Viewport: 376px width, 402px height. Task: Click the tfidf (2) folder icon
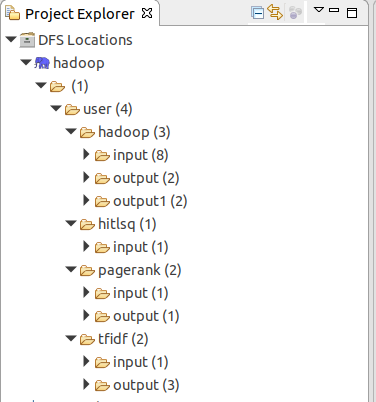point(87,339)
